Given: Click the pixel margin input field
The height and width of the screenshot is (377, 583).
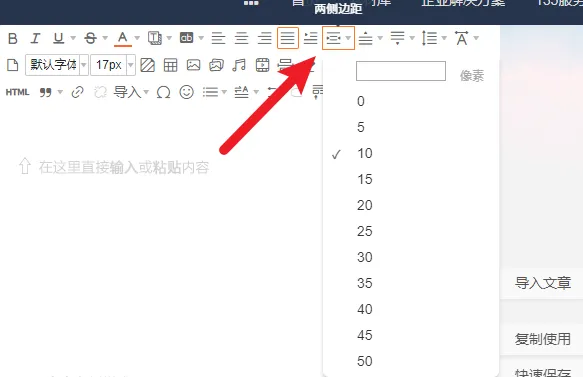Looking at the screenshot, I should (x=401, y=71).
